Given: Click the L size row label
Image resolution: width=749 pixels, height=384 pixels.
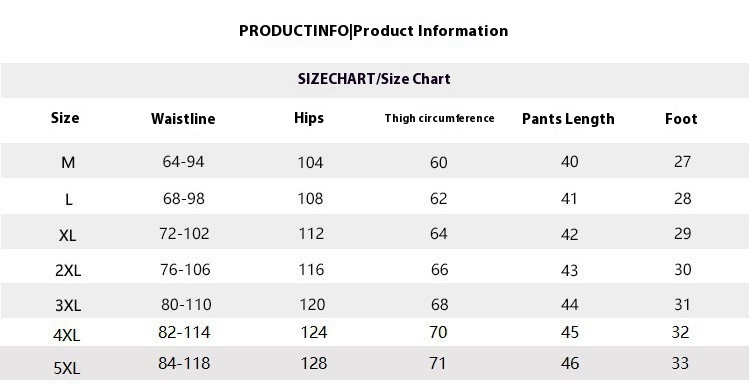Looking at the screenshot, I should 69,200.
